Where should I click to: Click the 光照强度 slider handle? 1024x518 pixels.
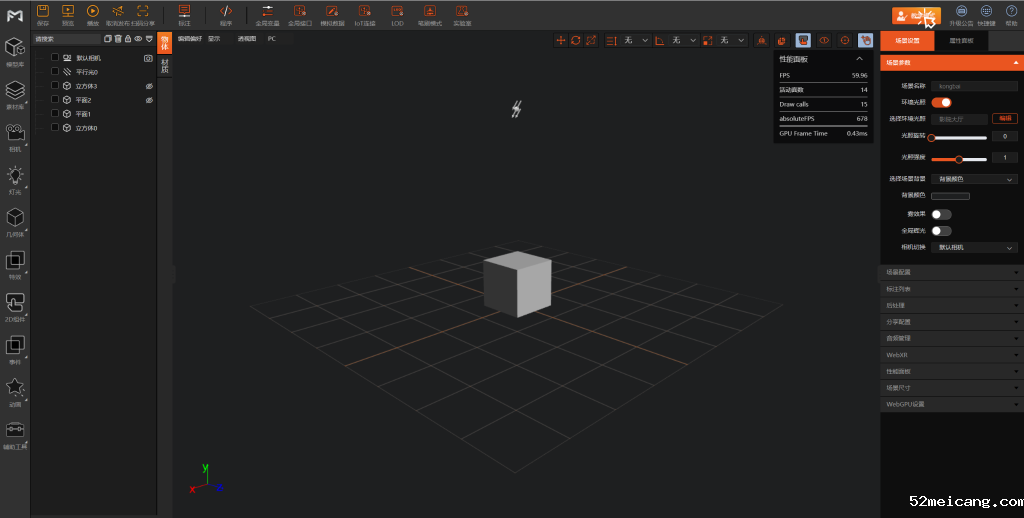959,158
